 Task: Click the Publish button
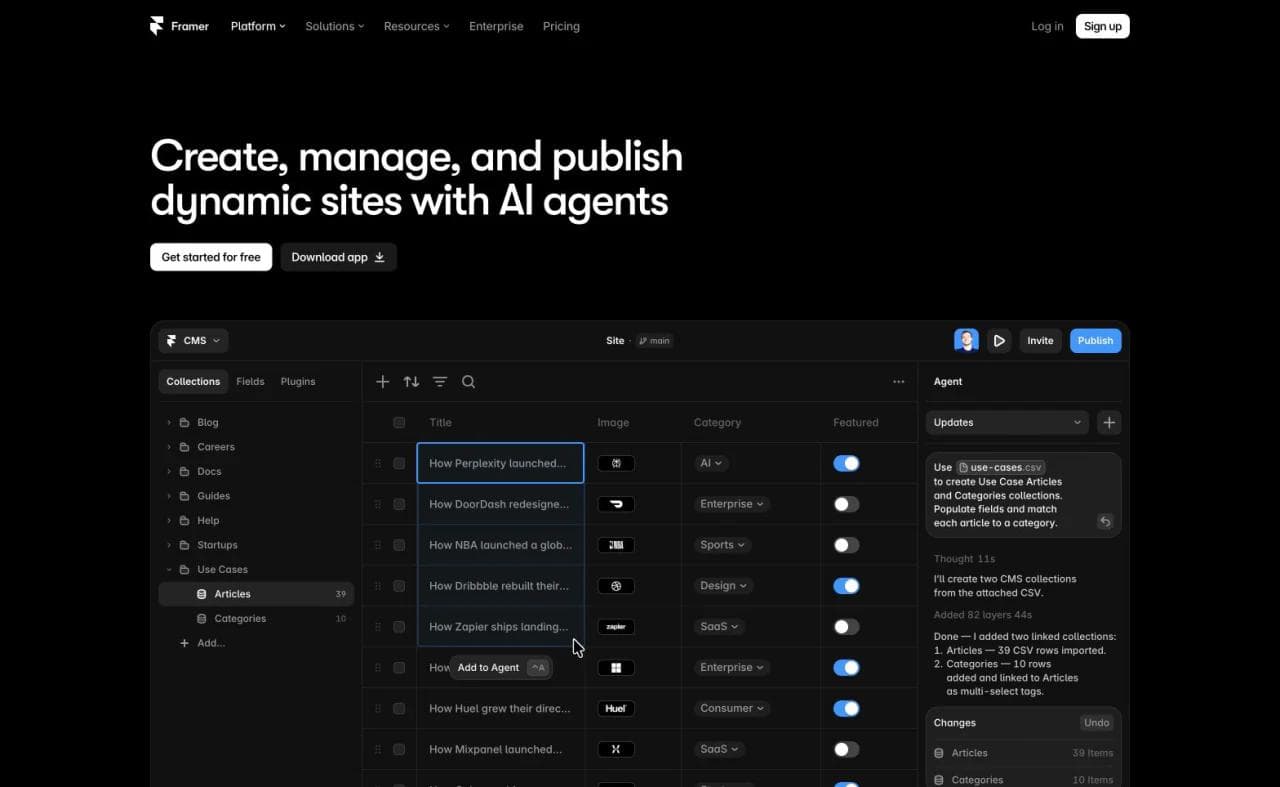pos(1095,341)
